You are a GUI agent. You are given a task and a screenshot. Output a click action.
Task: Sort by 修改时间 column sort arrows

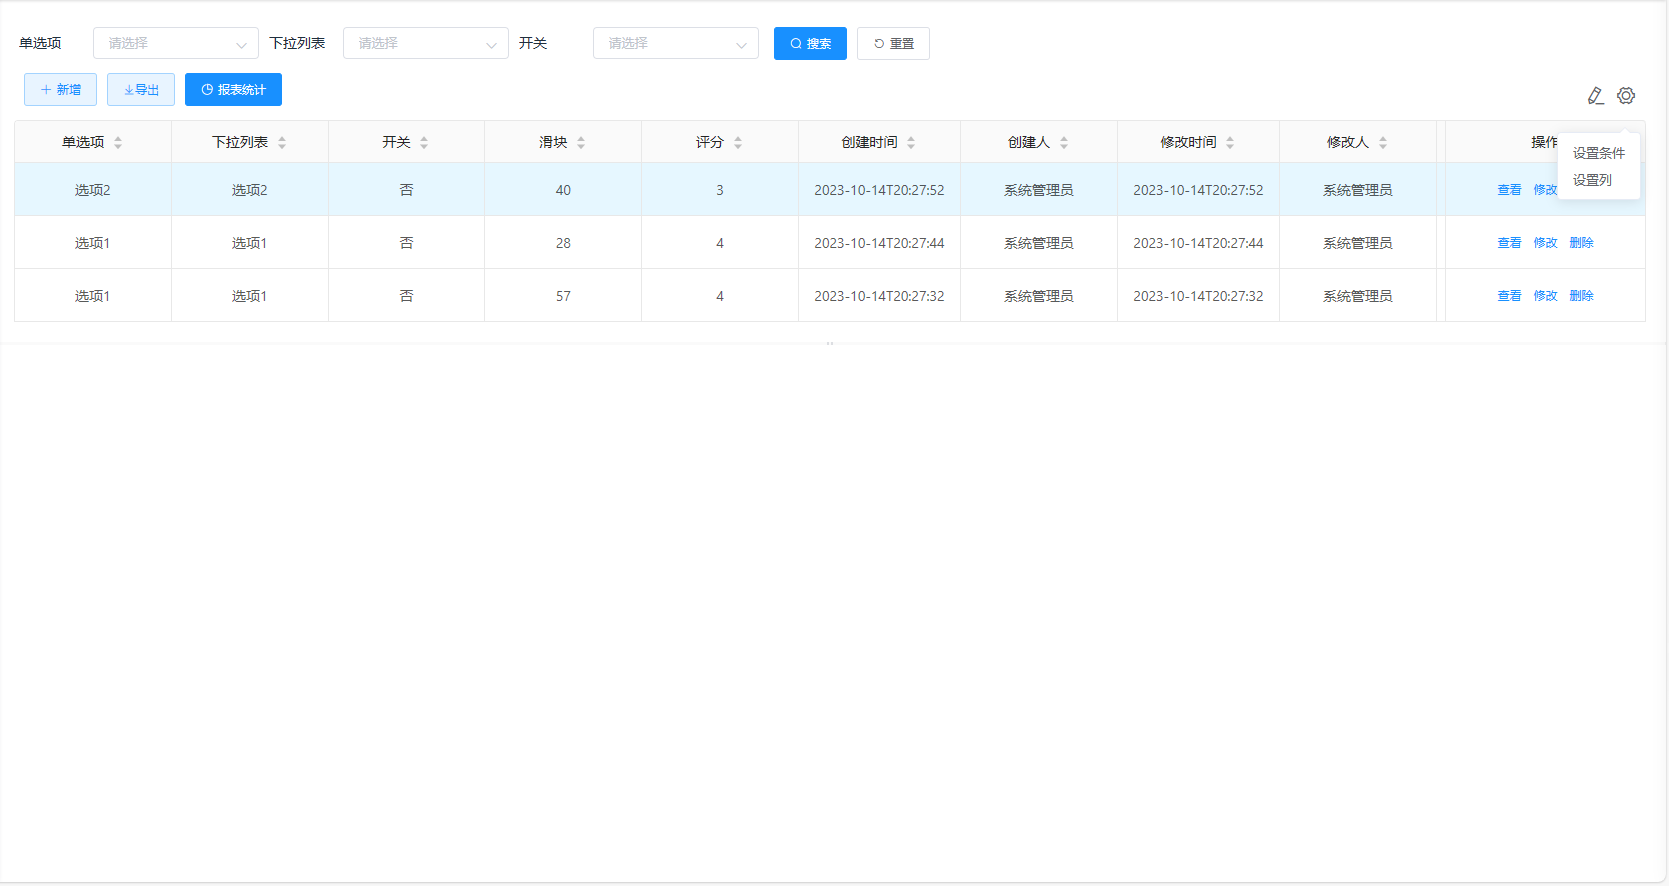tap(1230, 143)
